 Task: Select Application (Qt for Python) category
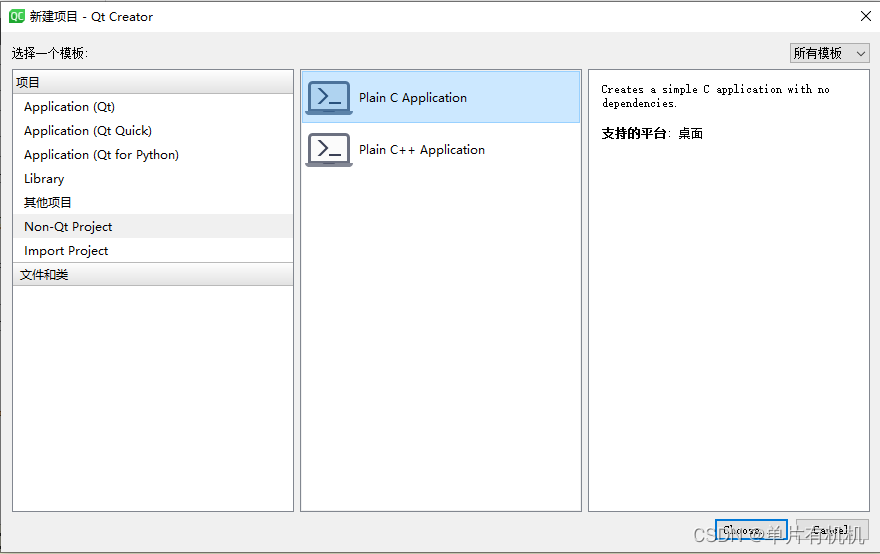(153, 155)
